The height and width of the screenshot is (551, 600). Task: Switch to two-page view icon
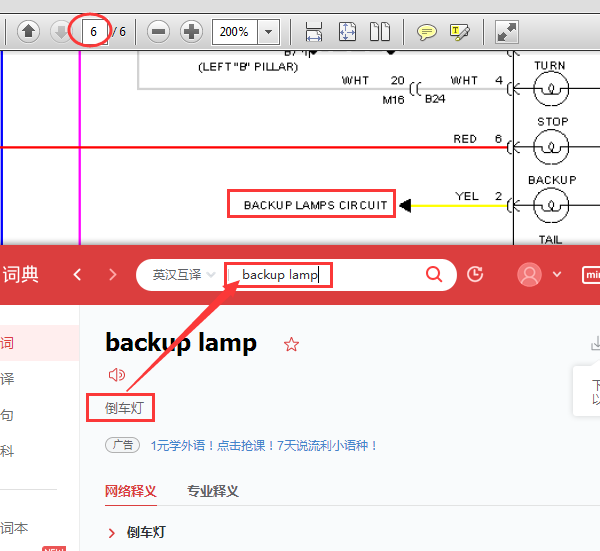click(x=380, y=31)
